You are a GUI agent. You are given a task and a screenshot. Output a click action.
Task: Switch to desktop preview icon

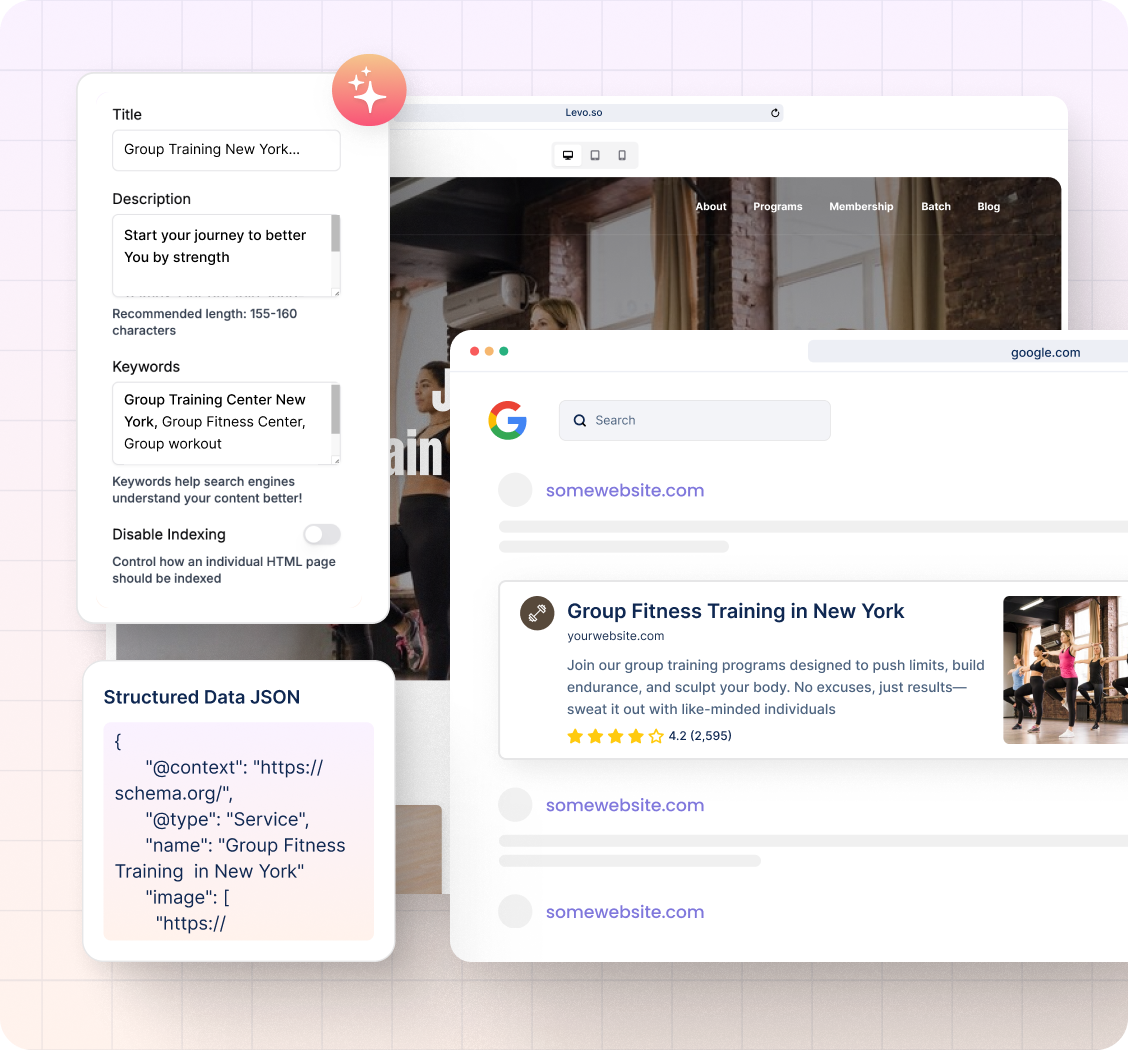(568, 155)
